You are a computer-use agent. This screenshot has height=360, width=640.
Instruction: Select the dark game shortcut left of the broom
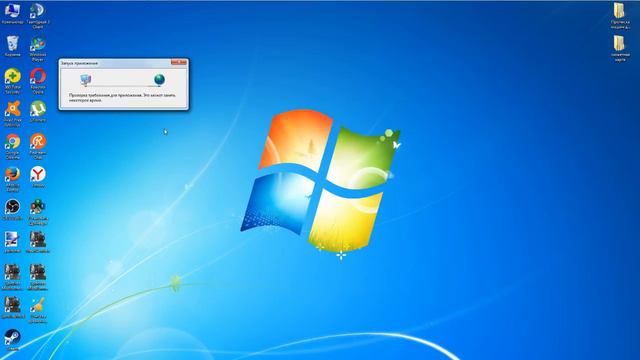[13, 307]
